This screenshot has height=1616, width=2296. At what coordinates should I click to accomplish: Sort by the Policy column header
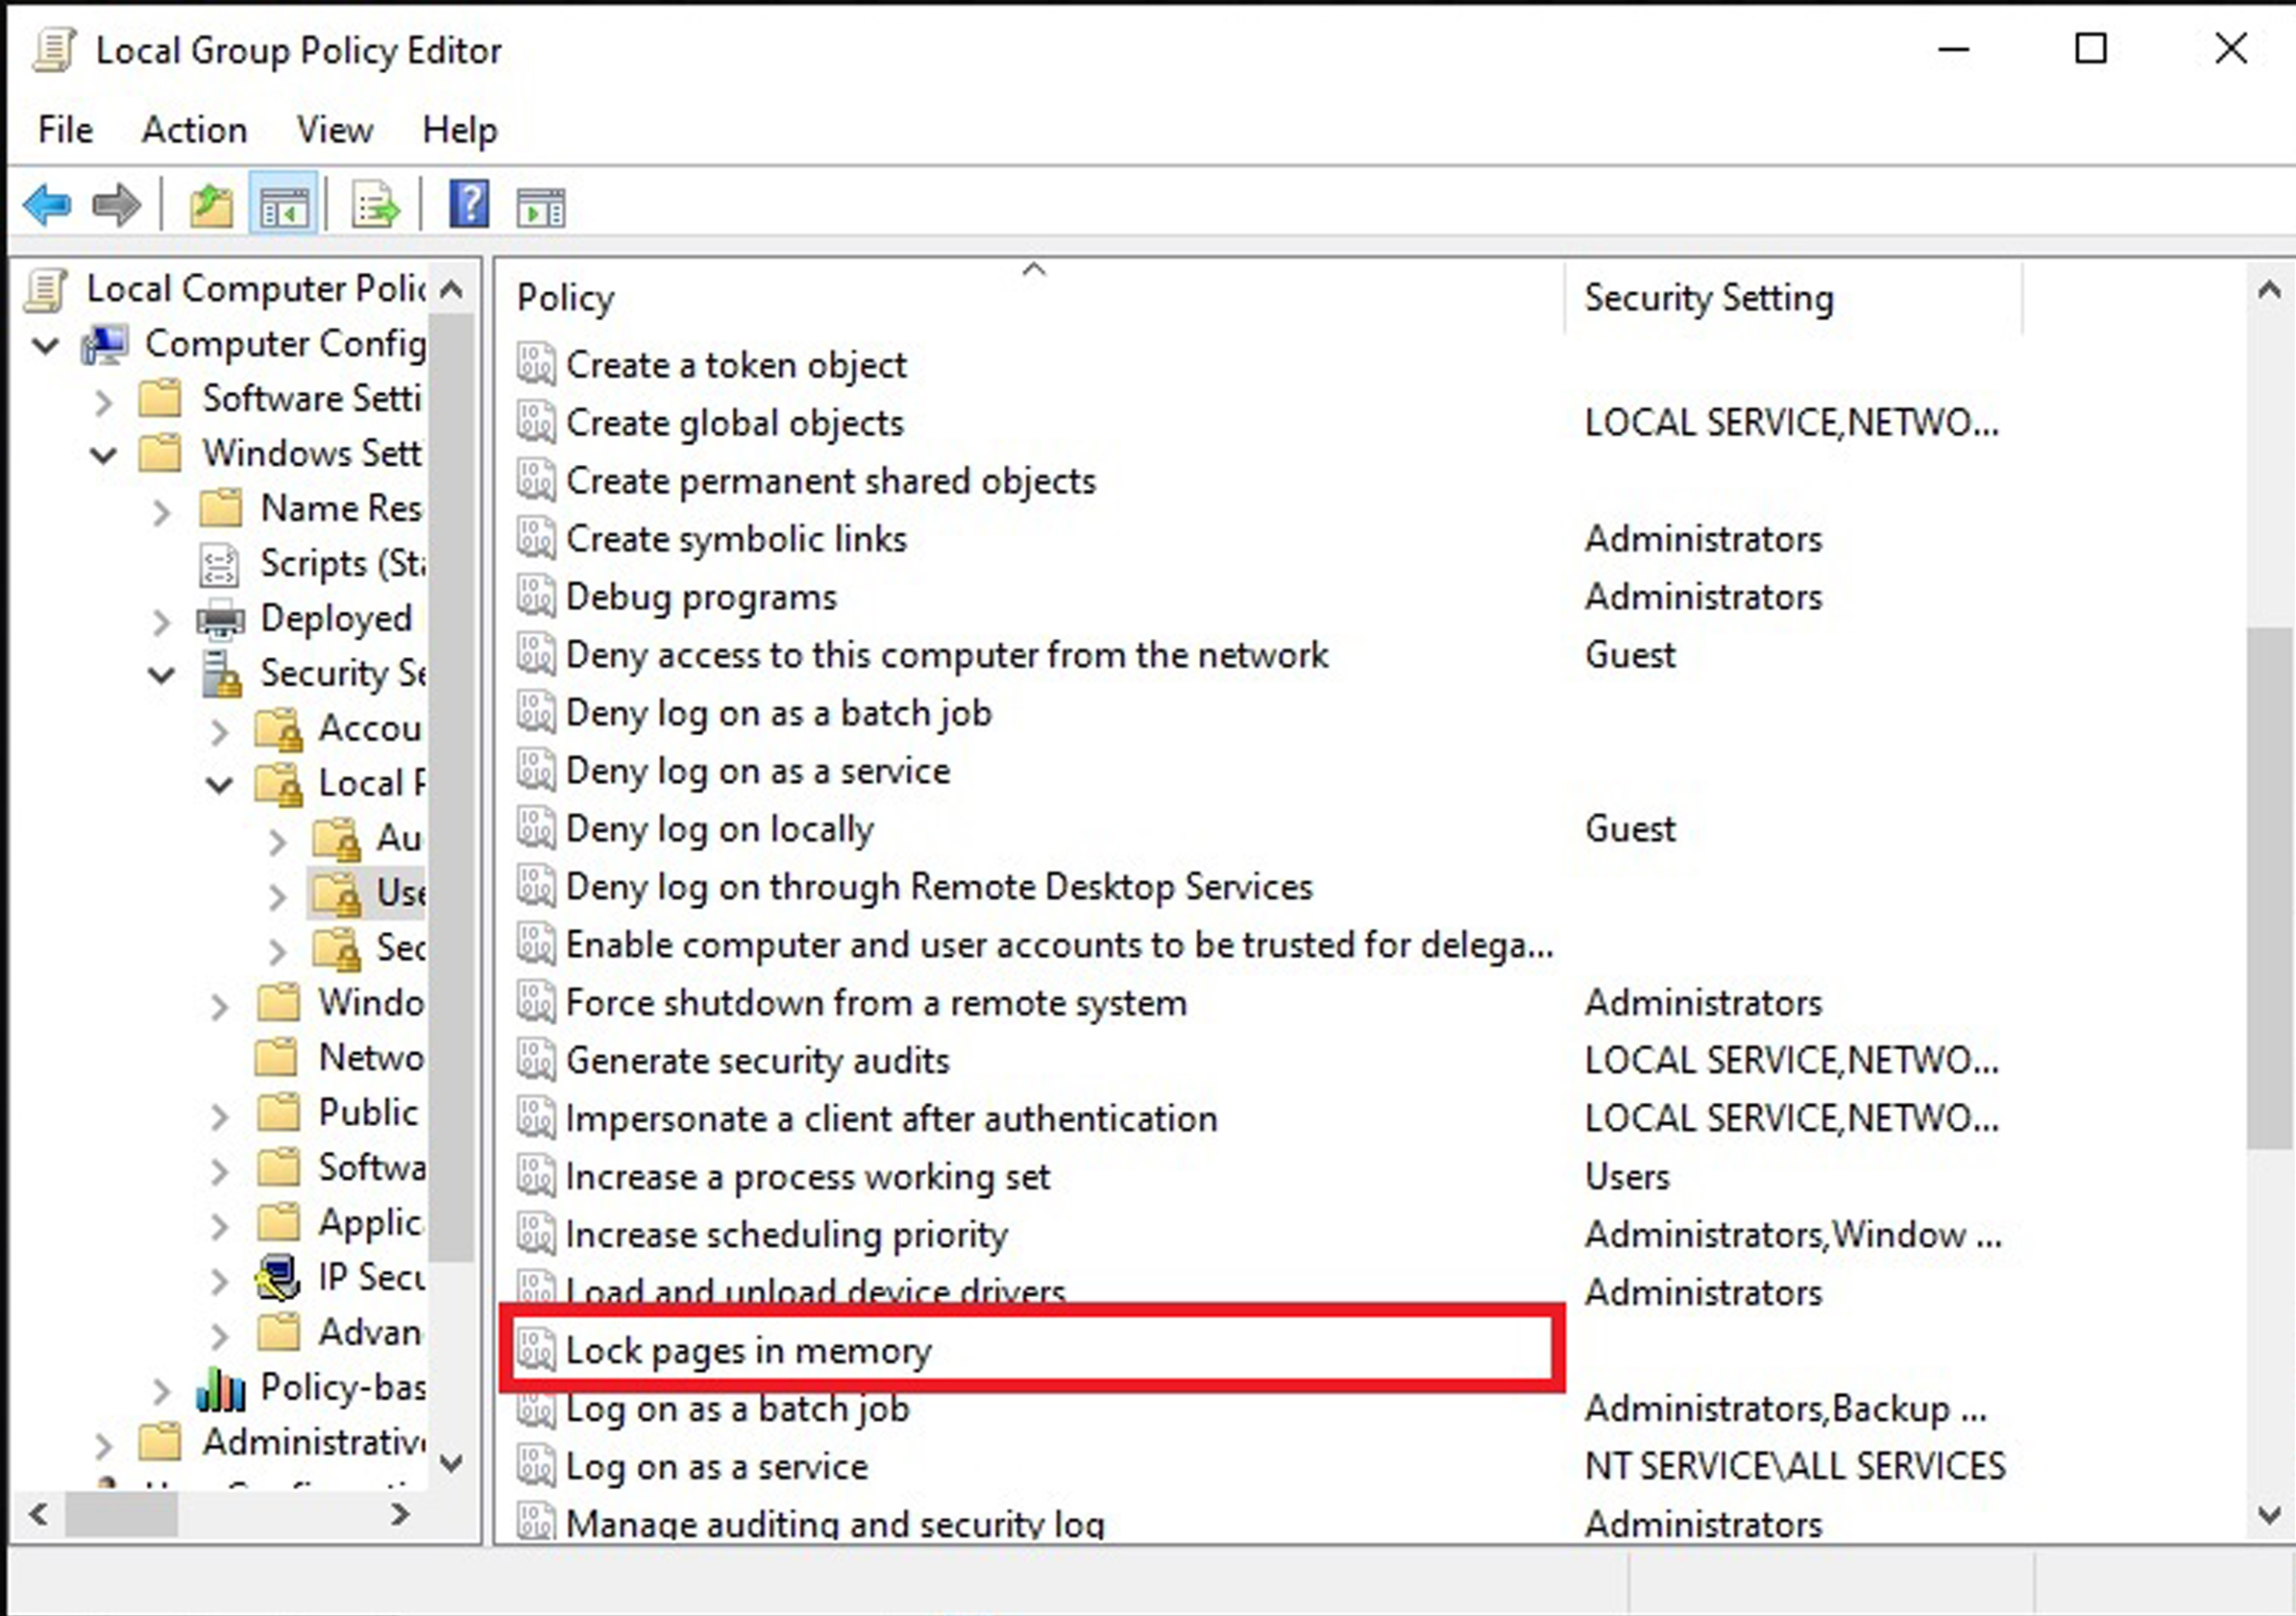[566, 298]
